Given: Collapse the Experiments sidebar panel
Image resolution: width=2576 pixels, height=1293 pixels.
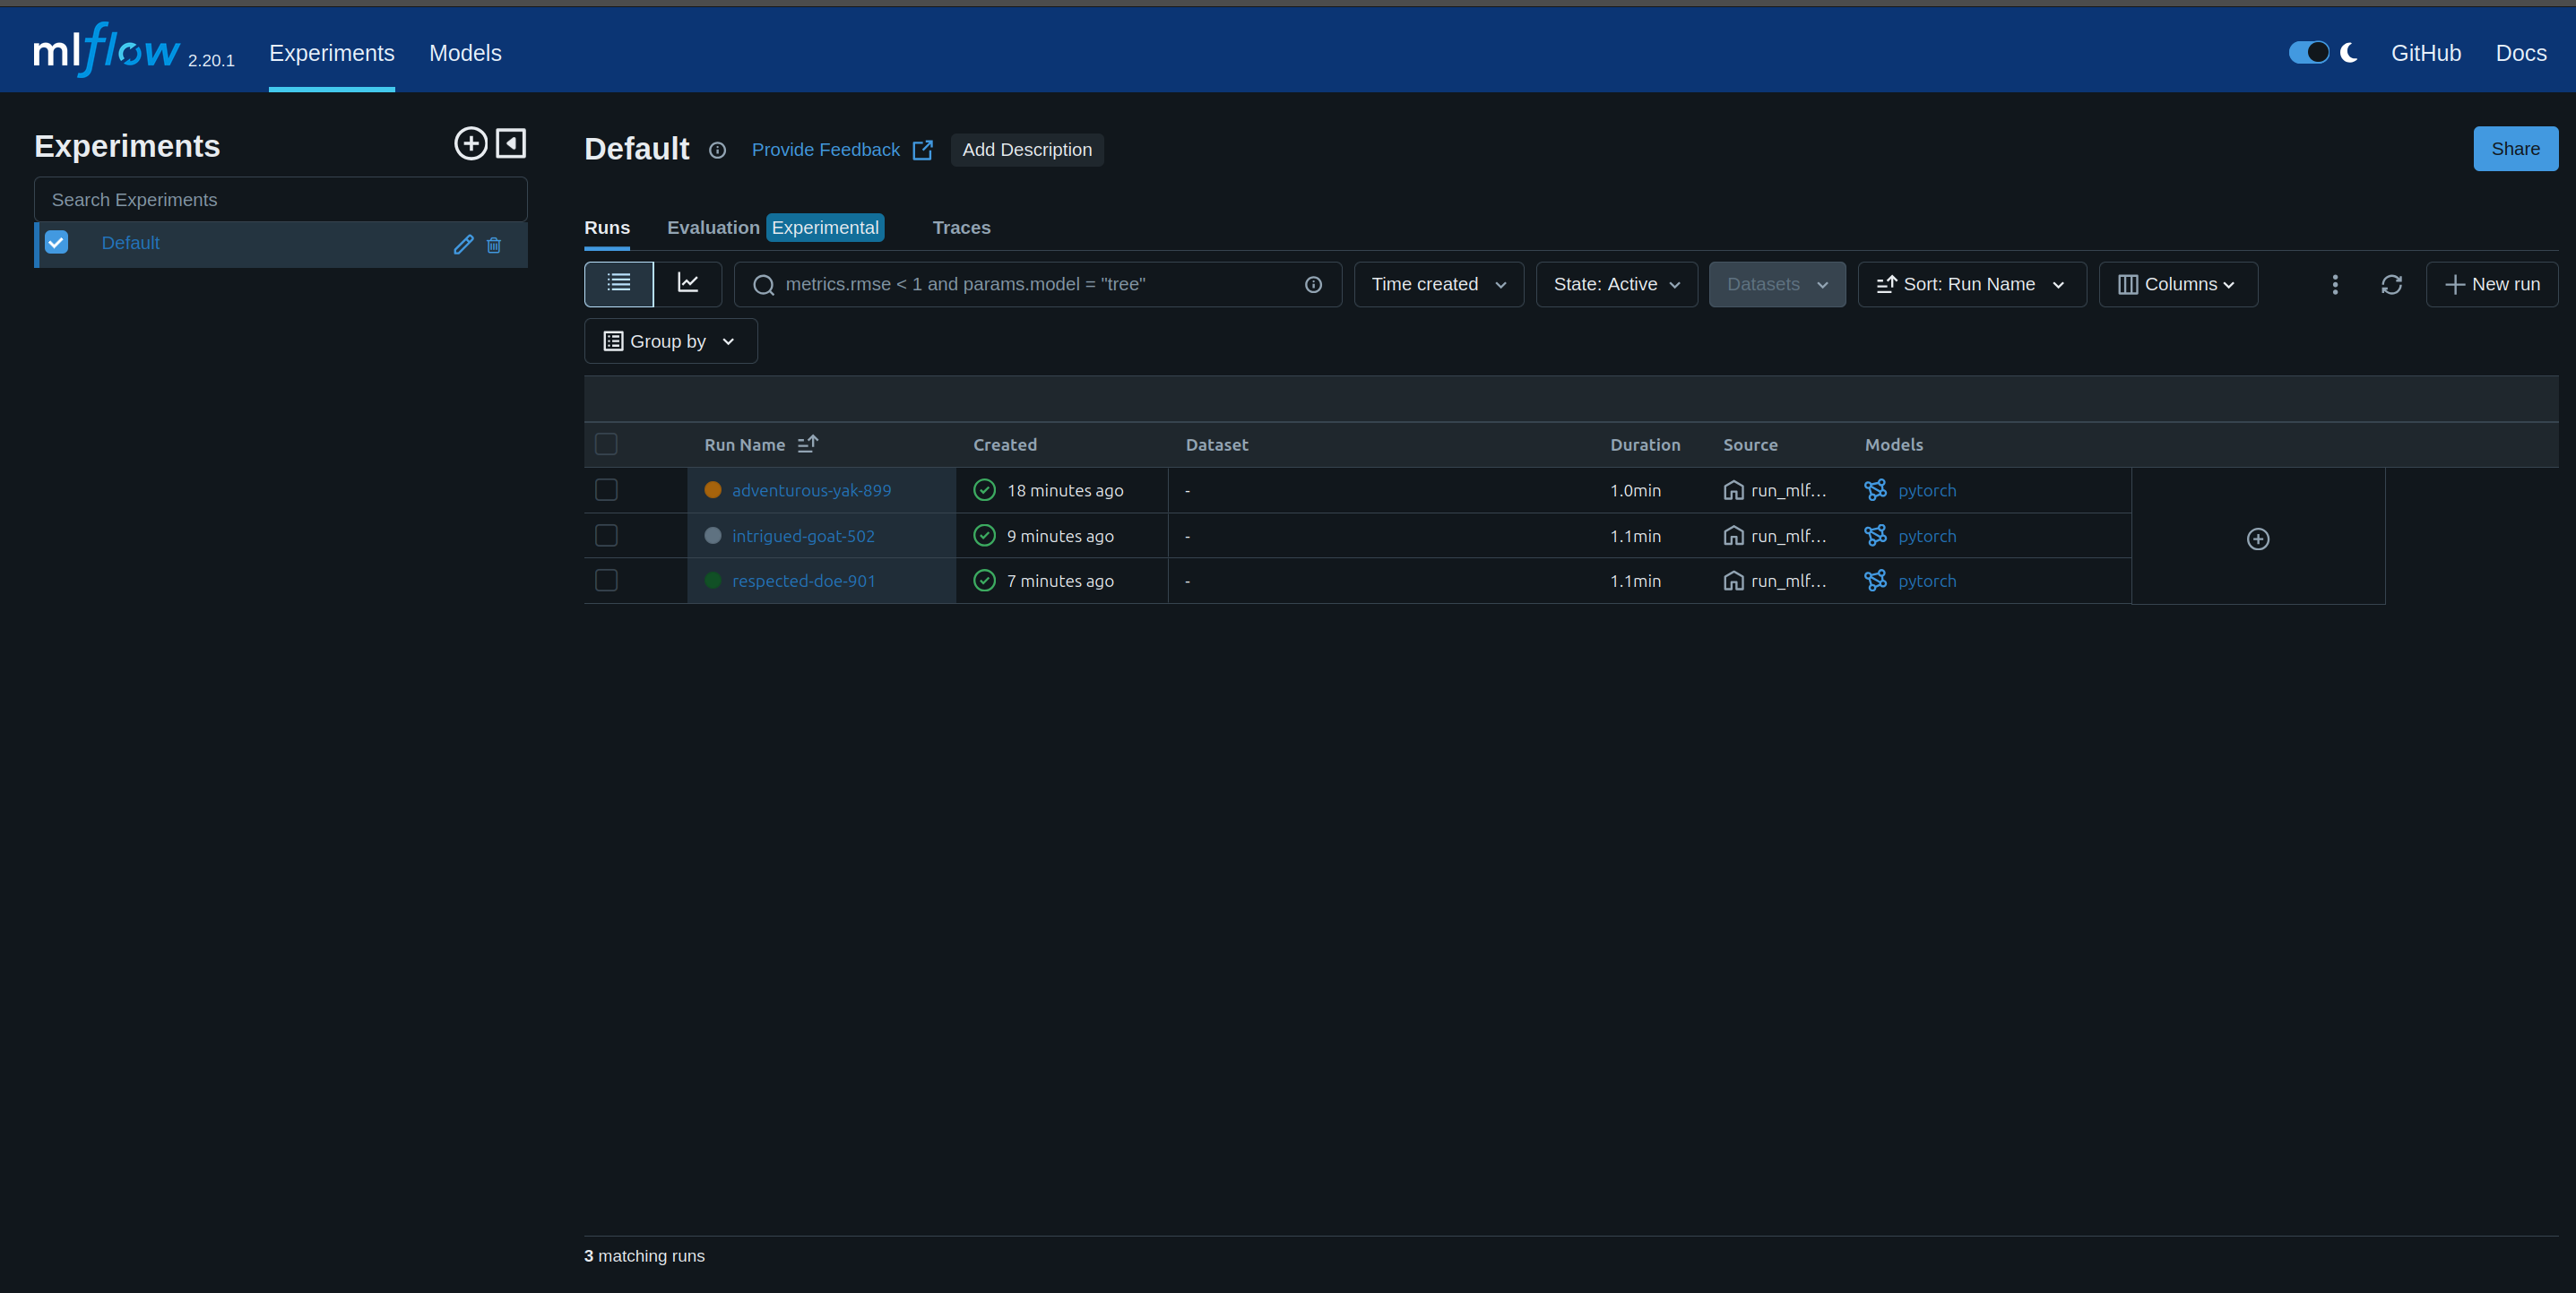Looking at the screenshot, I should pyautogui.click(x=511, y=144).
